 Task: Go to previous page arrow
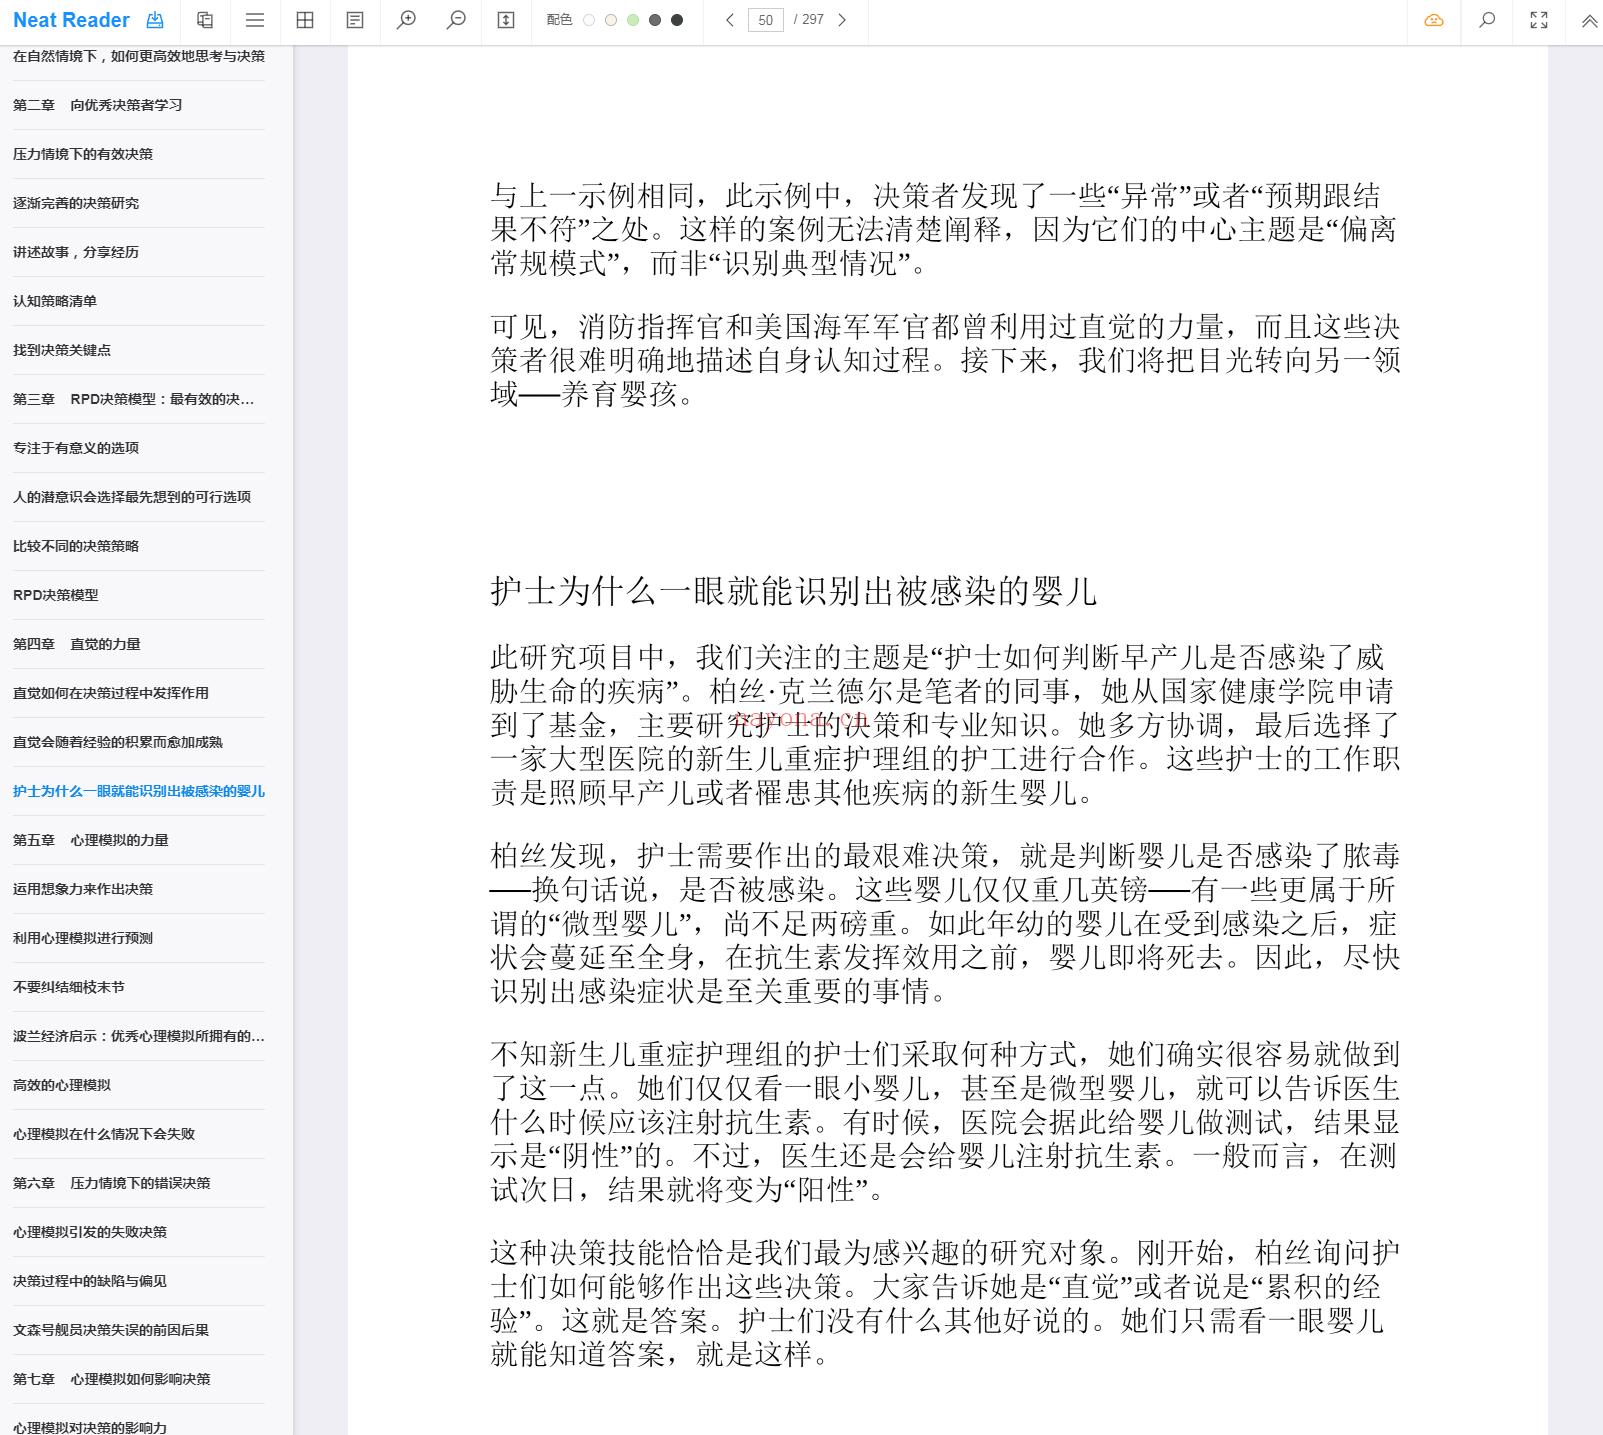[730, 20]
